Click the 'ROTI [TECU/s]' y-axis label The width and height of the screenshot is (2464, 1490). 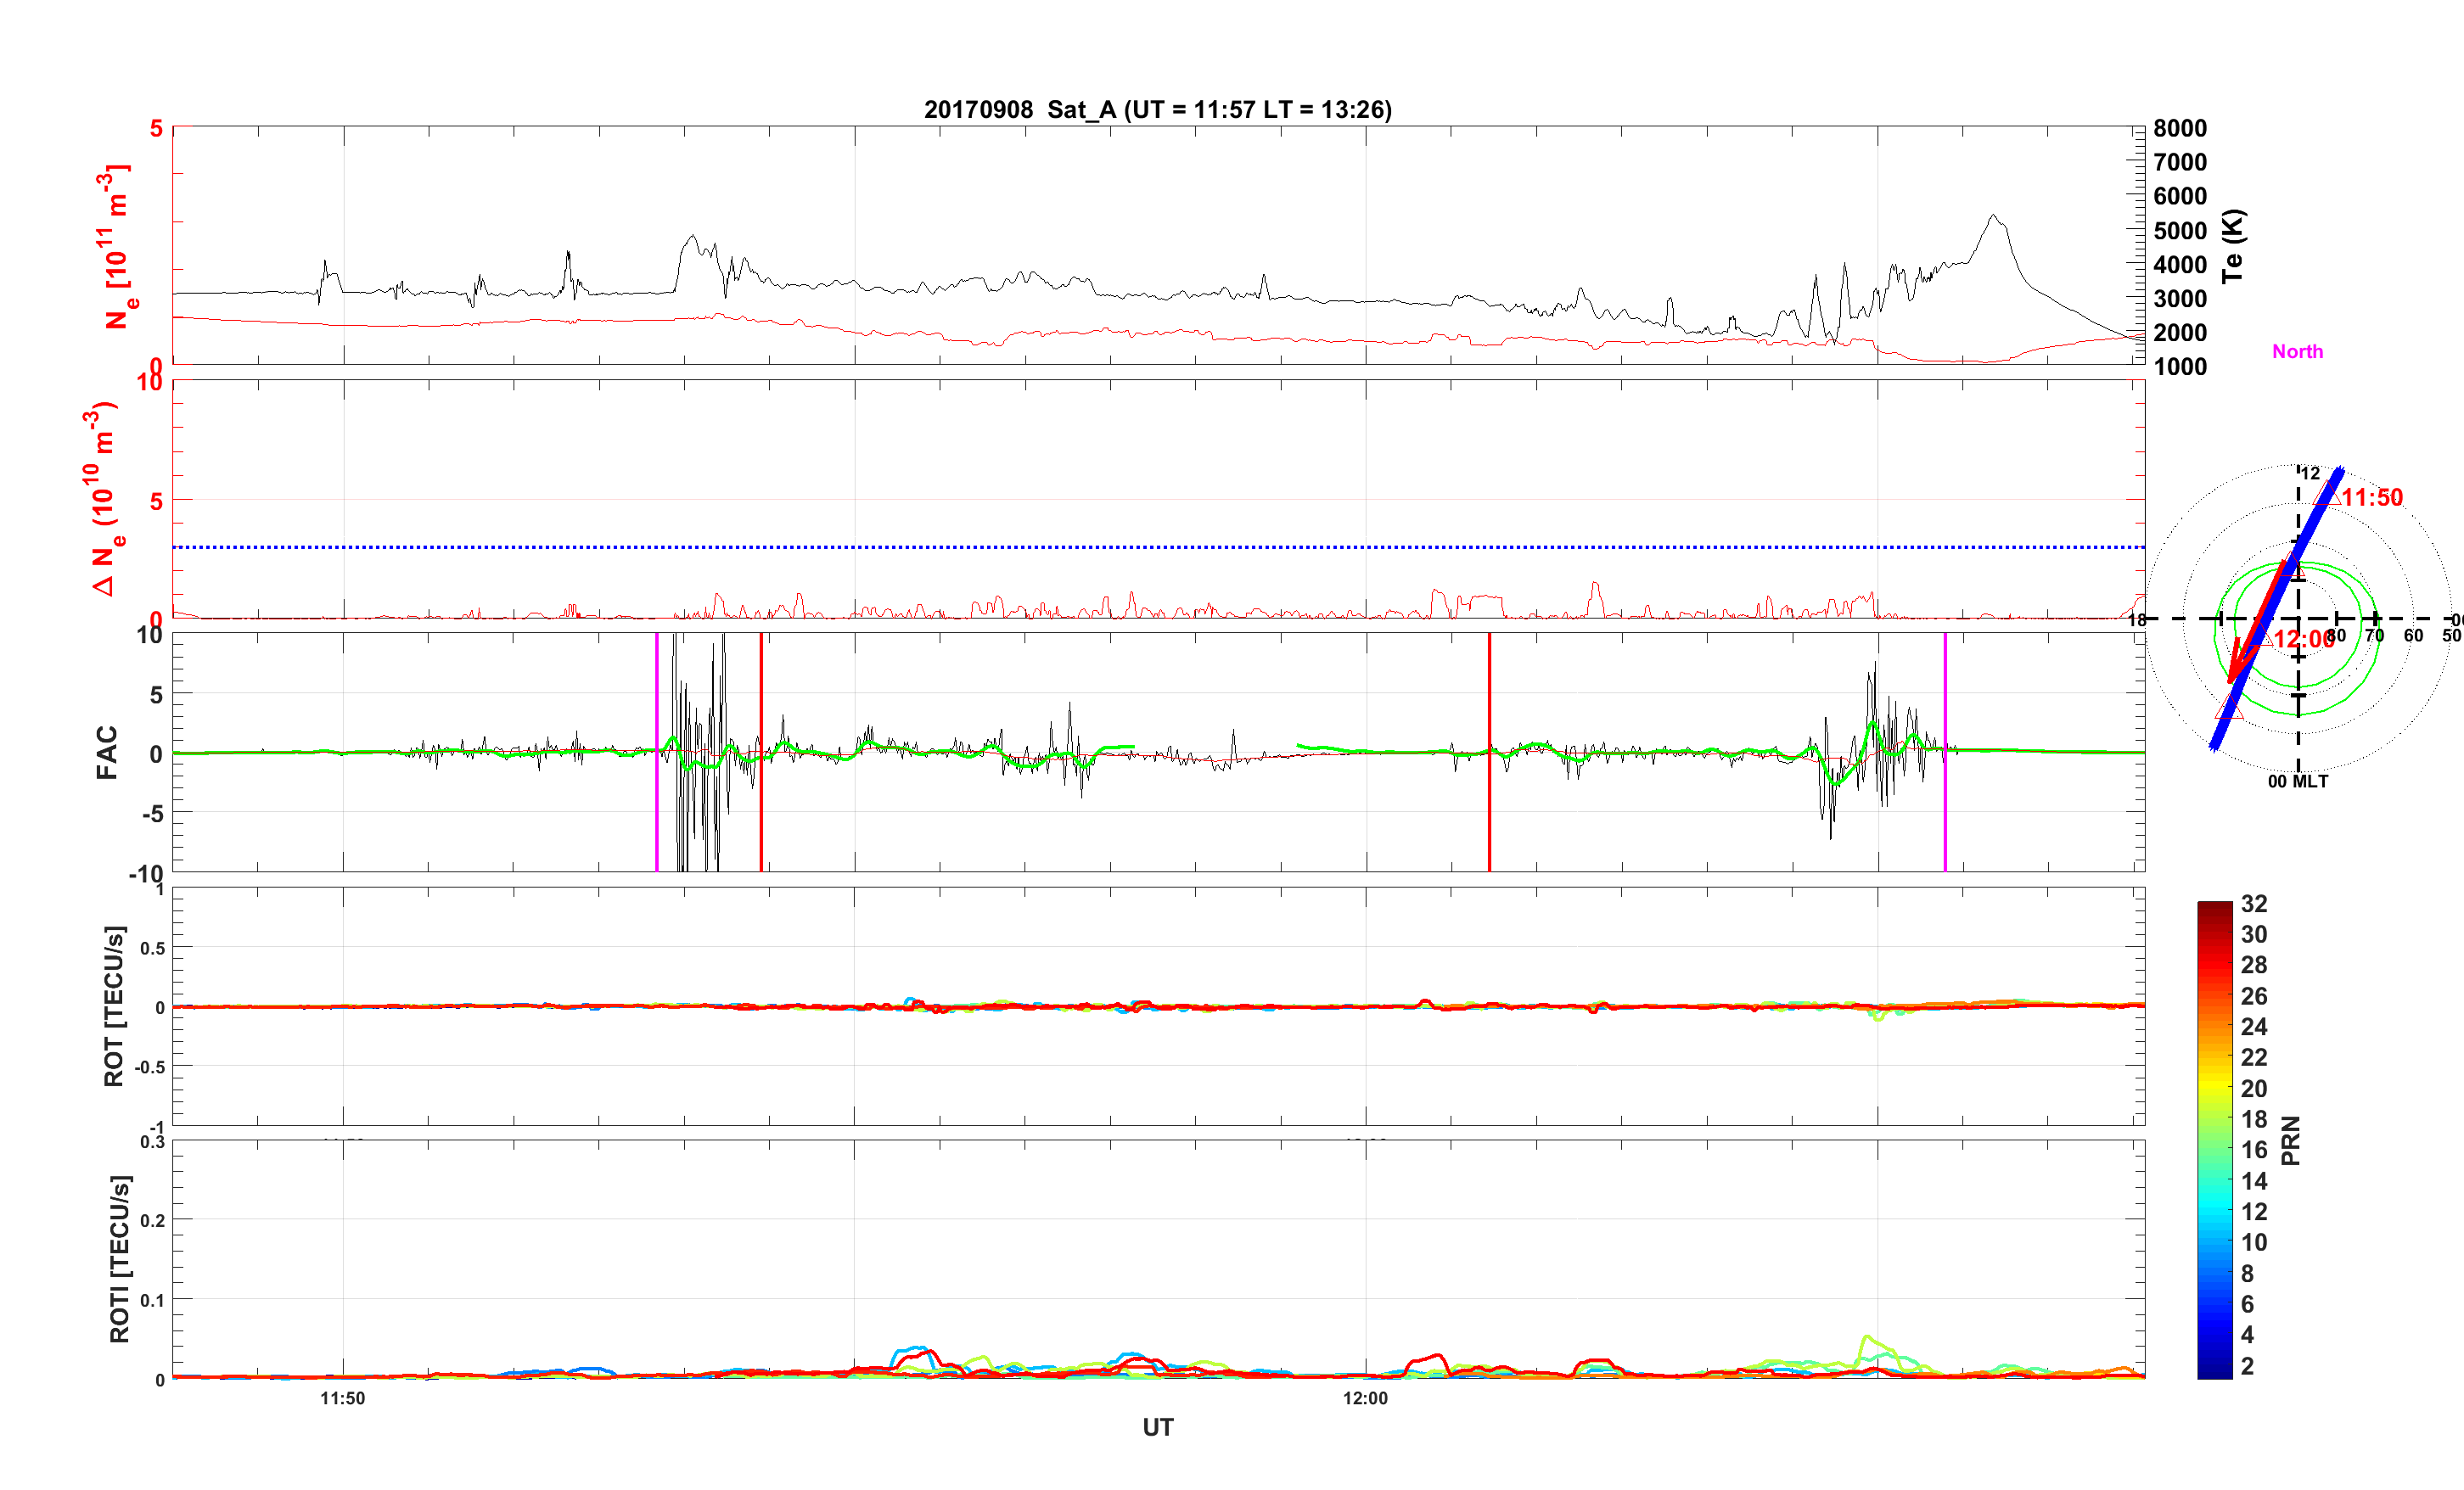[x=119, y=1259]
